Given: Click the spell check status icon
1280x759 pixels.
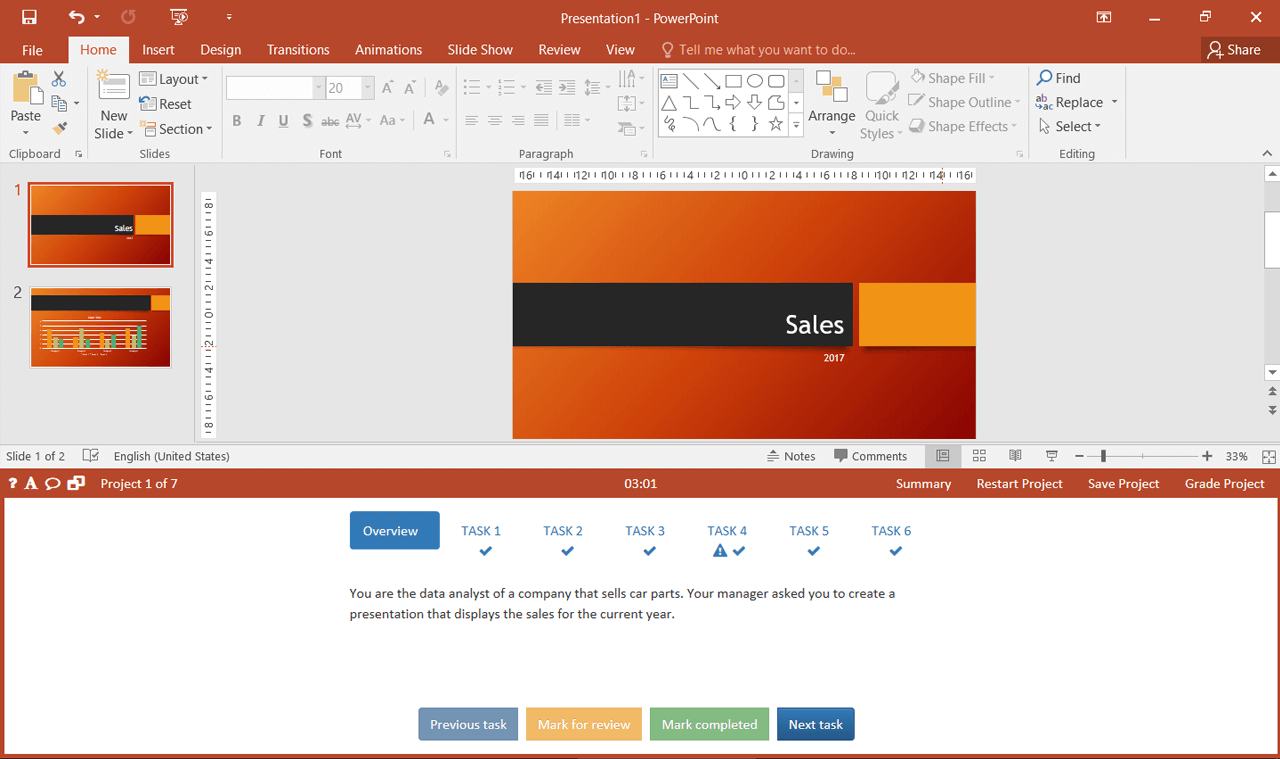Looking at the screenshot, I should tap(91, 456).
